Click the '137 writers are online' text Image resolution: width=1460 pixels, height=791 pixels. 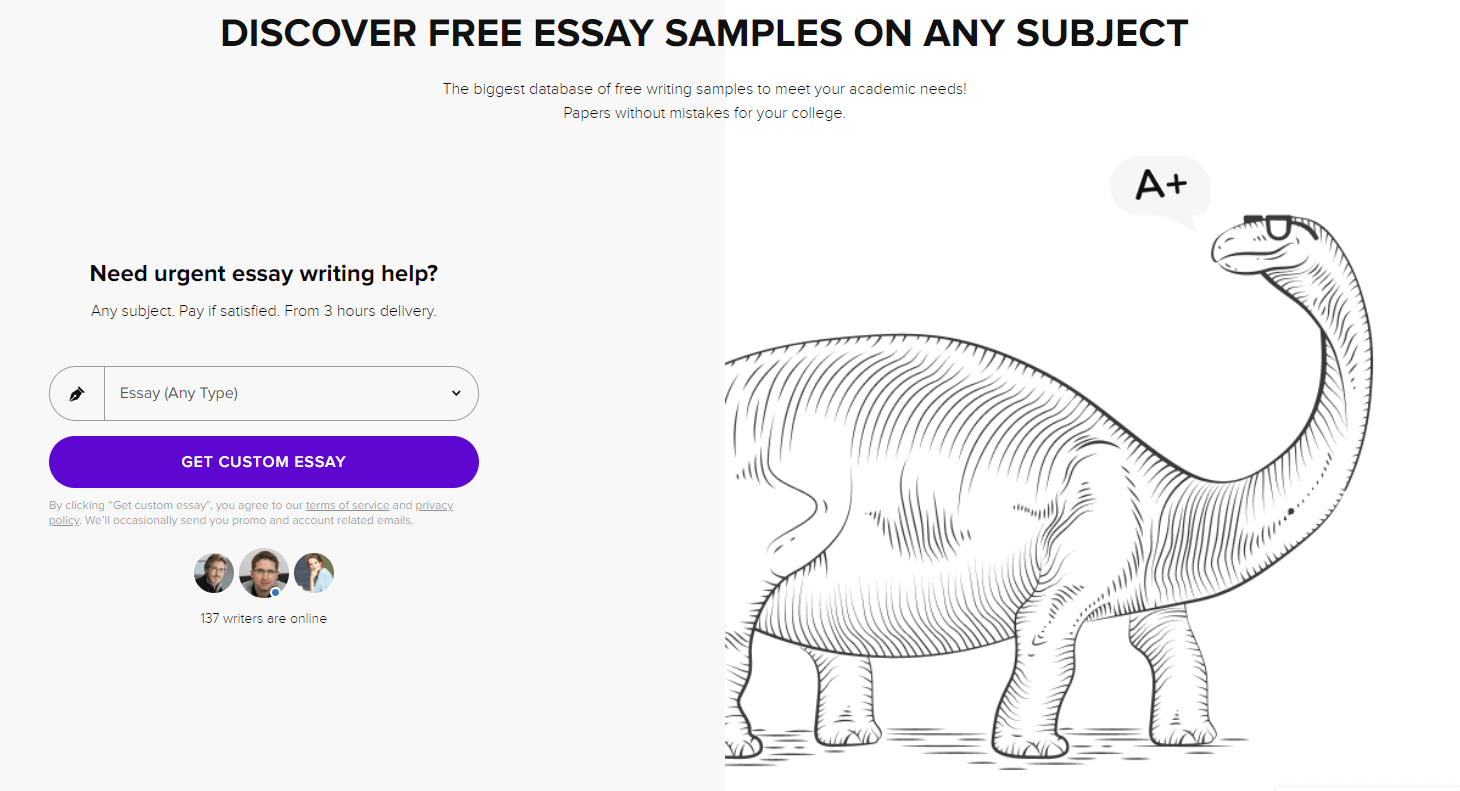tap(264, 619)
